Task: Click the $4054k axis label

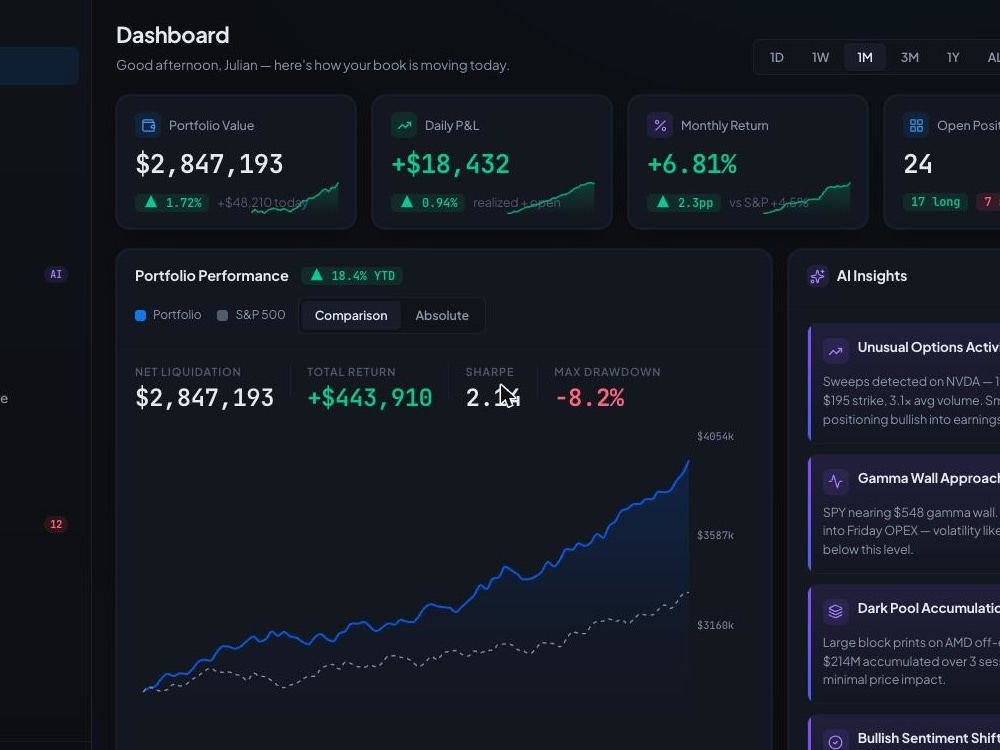Action: (715, 436)
